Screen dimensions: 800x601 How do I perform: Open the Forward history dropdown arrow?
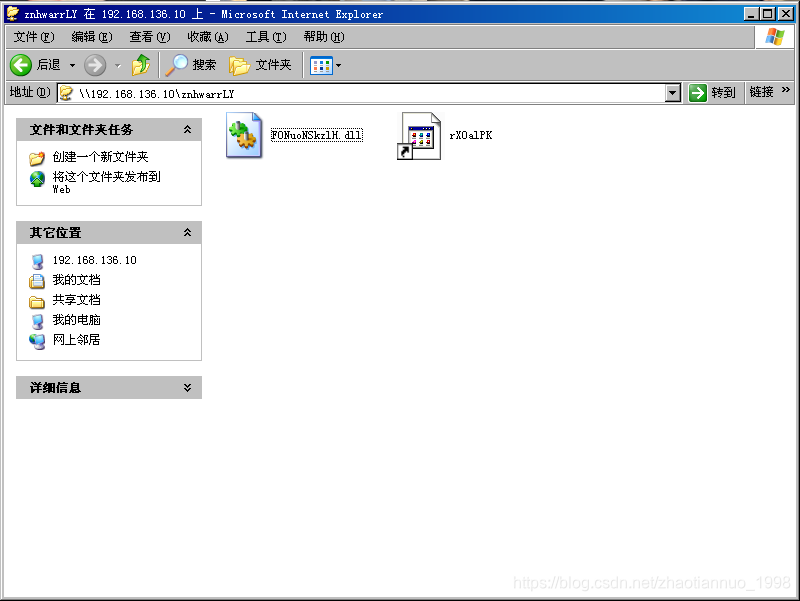point(118,65)
